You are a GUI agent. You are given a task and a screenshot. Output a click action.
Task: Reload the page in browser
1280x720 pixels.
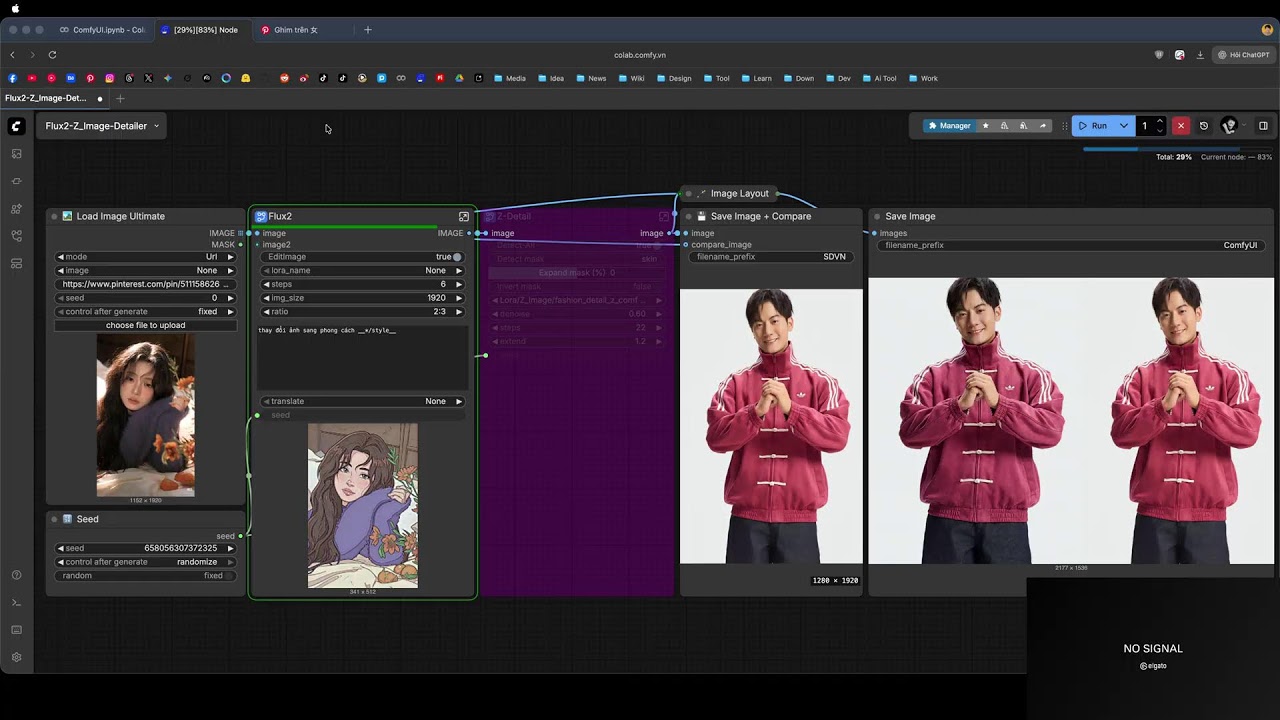click(x=52, y=55)
